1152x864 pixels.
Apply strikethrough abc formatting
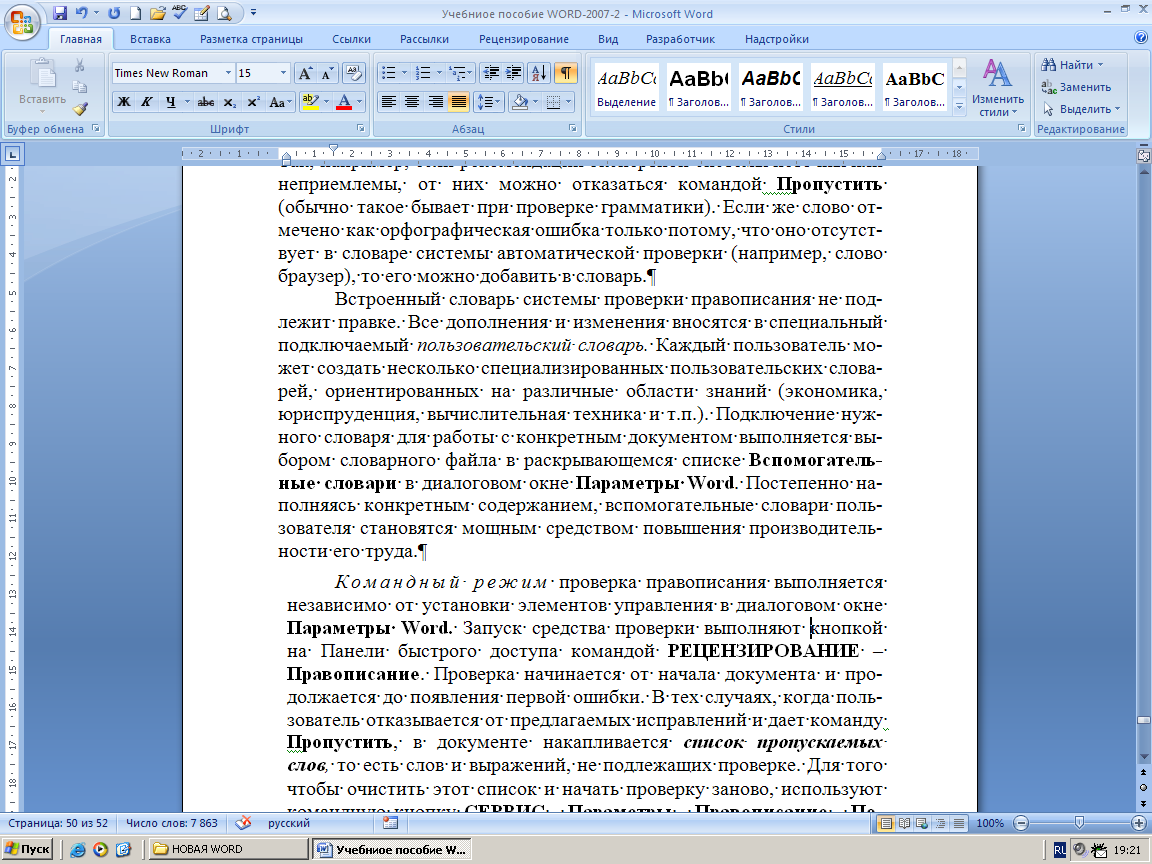click(x=206, y=102)
